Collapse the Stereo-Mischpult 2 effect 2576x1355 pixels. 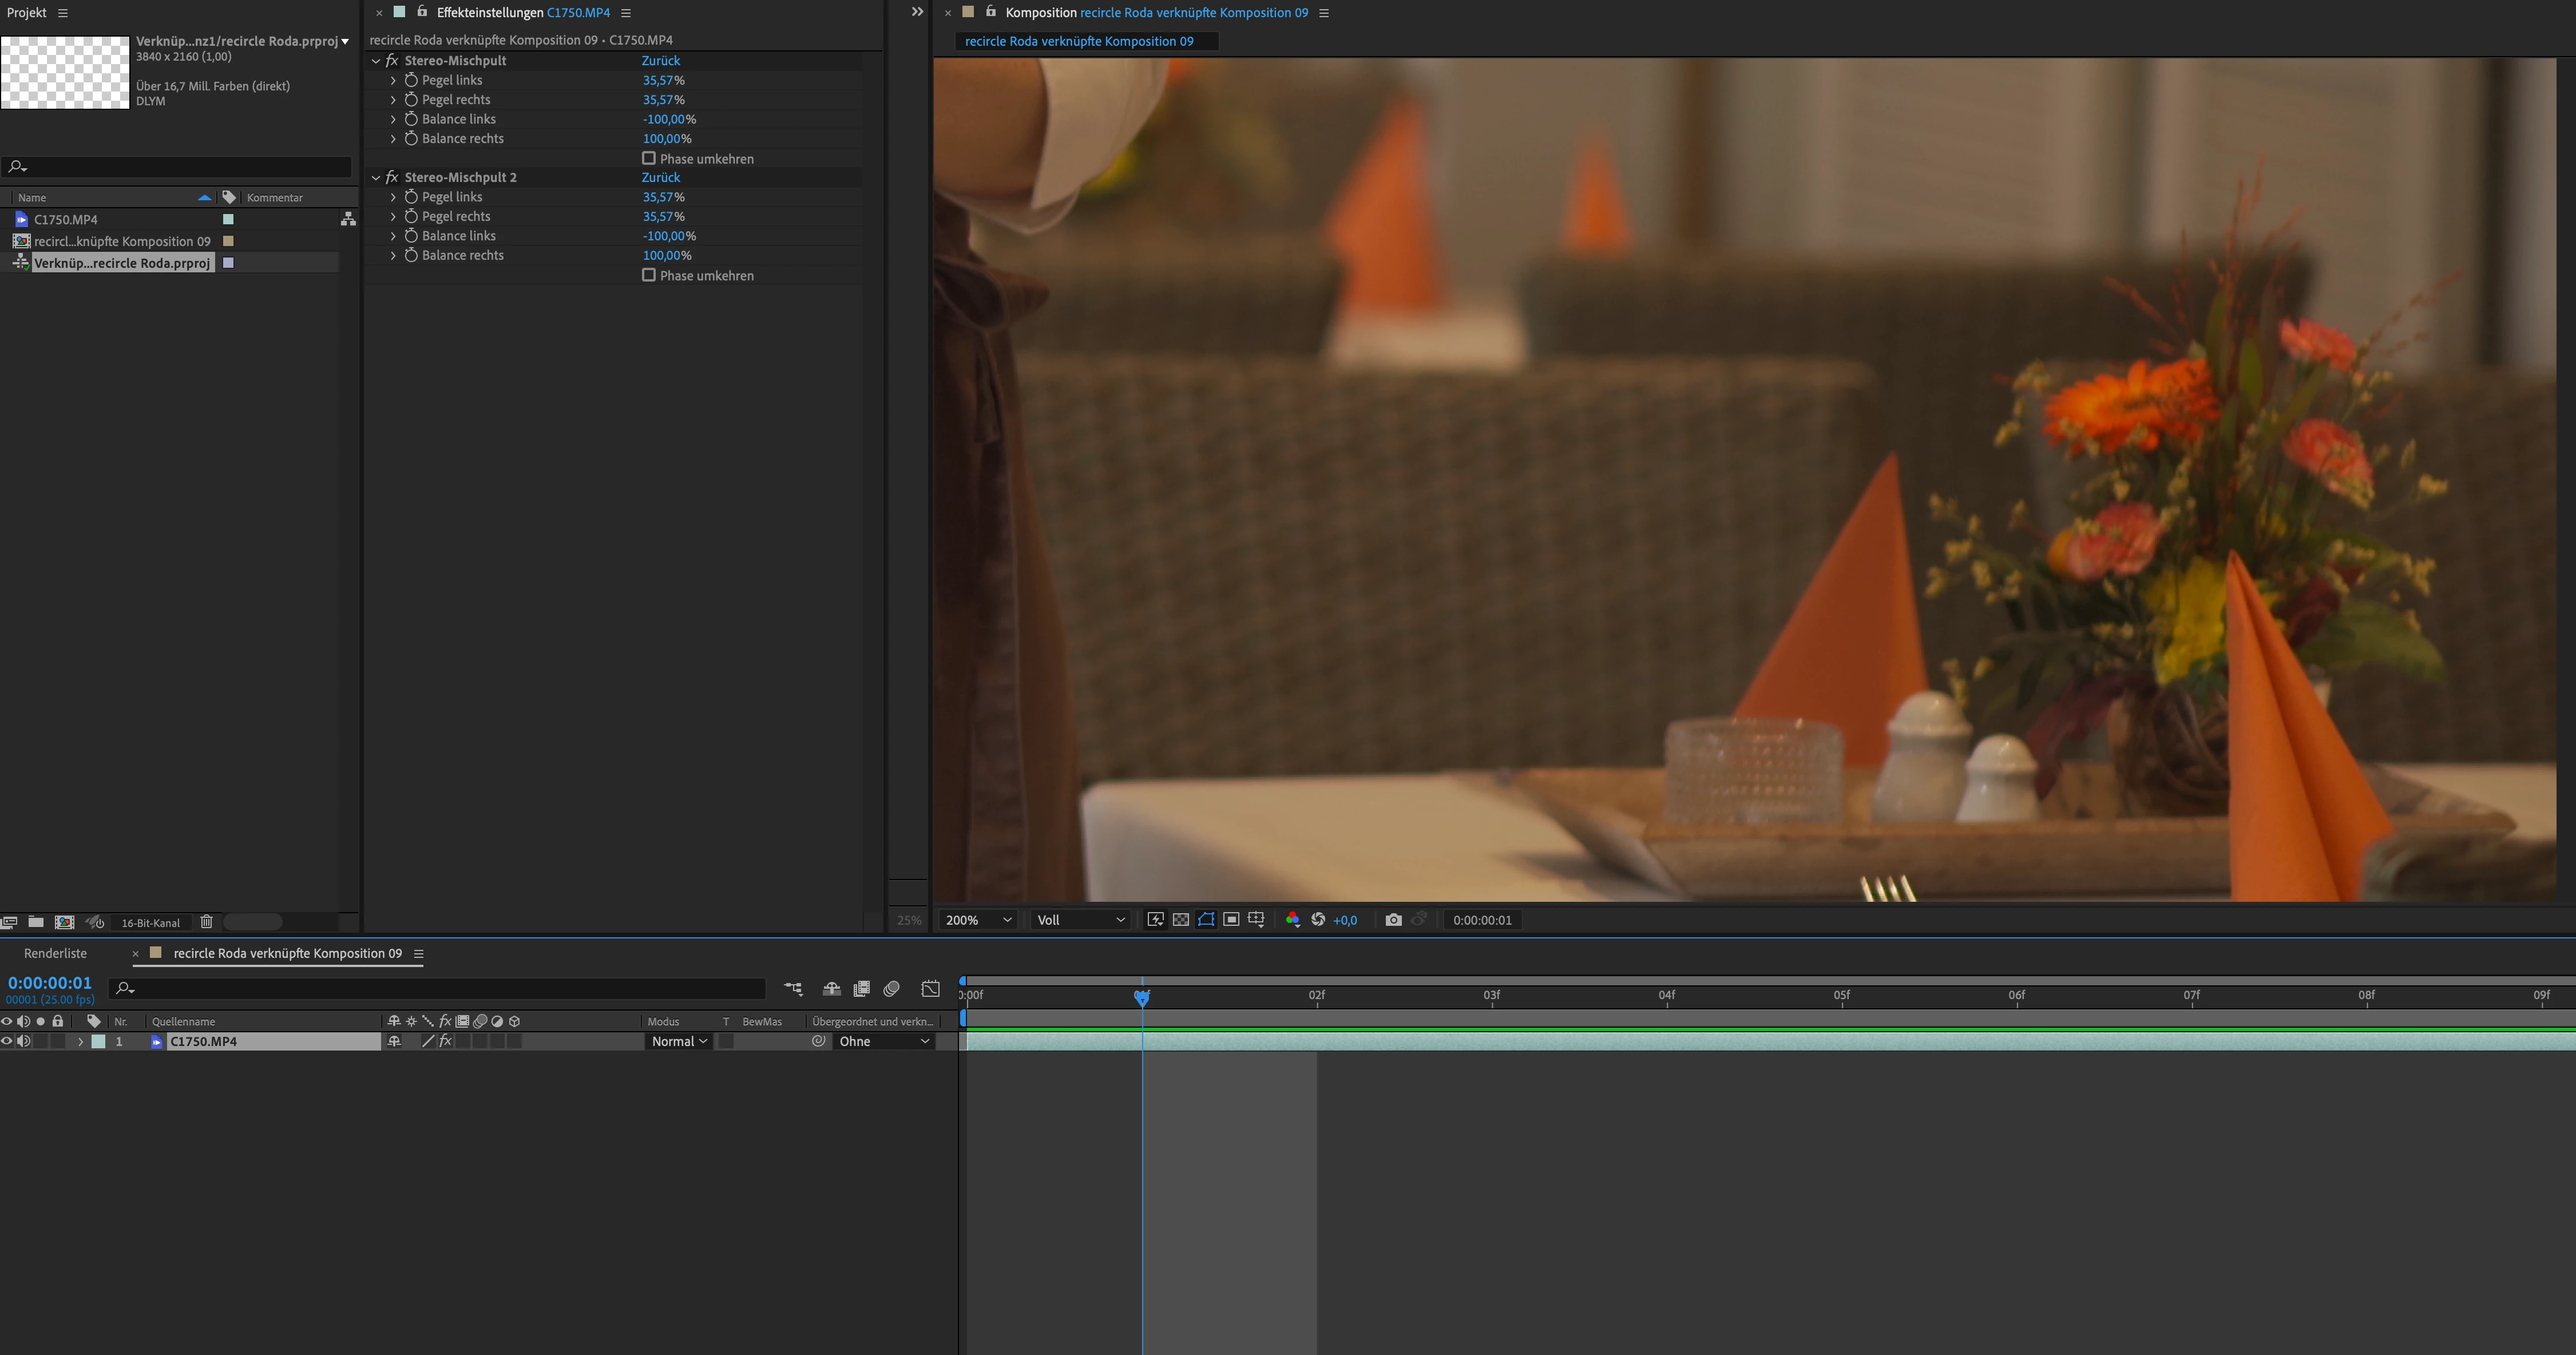point(376,177)
